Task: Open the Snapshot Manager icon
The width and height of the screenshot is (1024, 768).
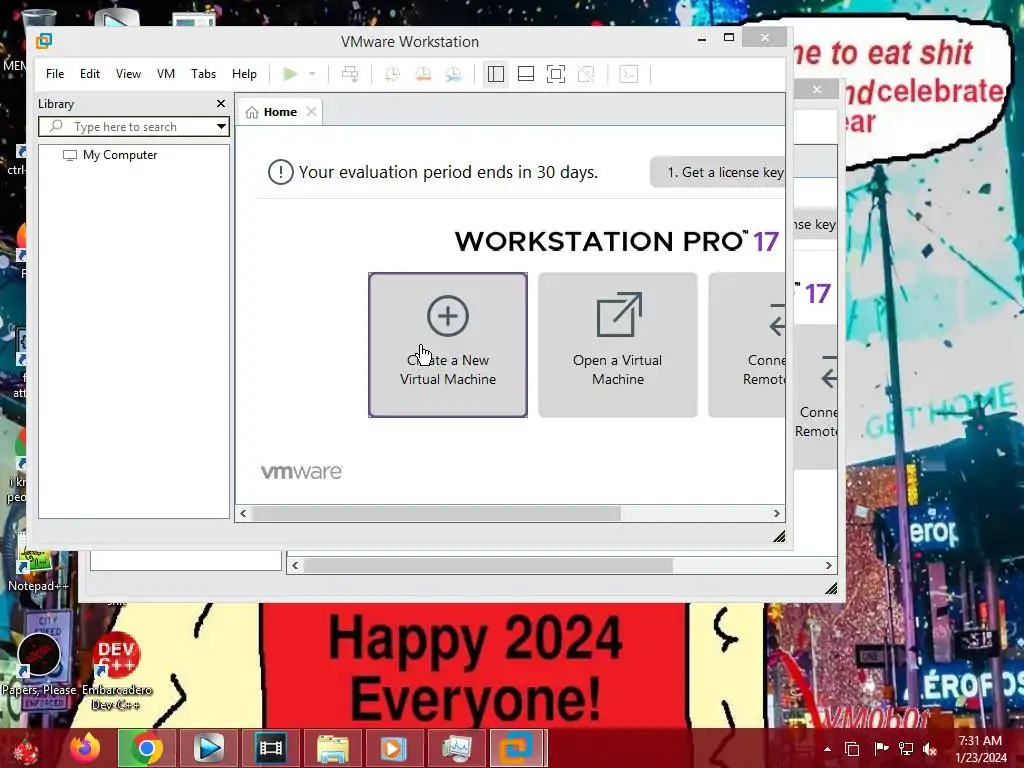Action: (453, 74)
